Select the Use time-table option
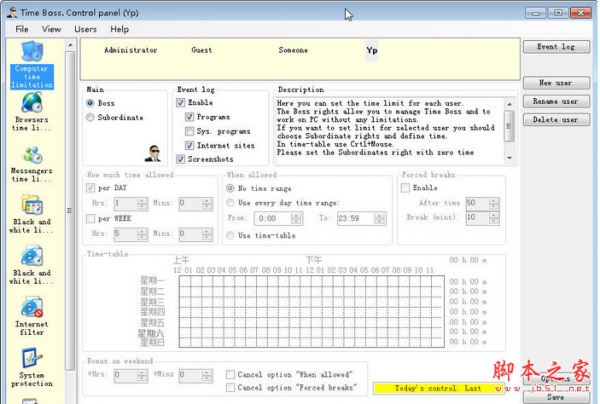Image resolution: width=600 pixels, height=404 pixels. [230, 235]
